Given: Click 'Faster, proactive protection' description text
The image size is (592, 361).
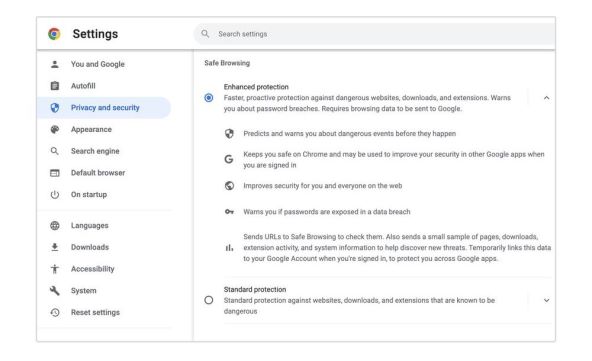Looking at the screenshot, I should coord(367,103).
